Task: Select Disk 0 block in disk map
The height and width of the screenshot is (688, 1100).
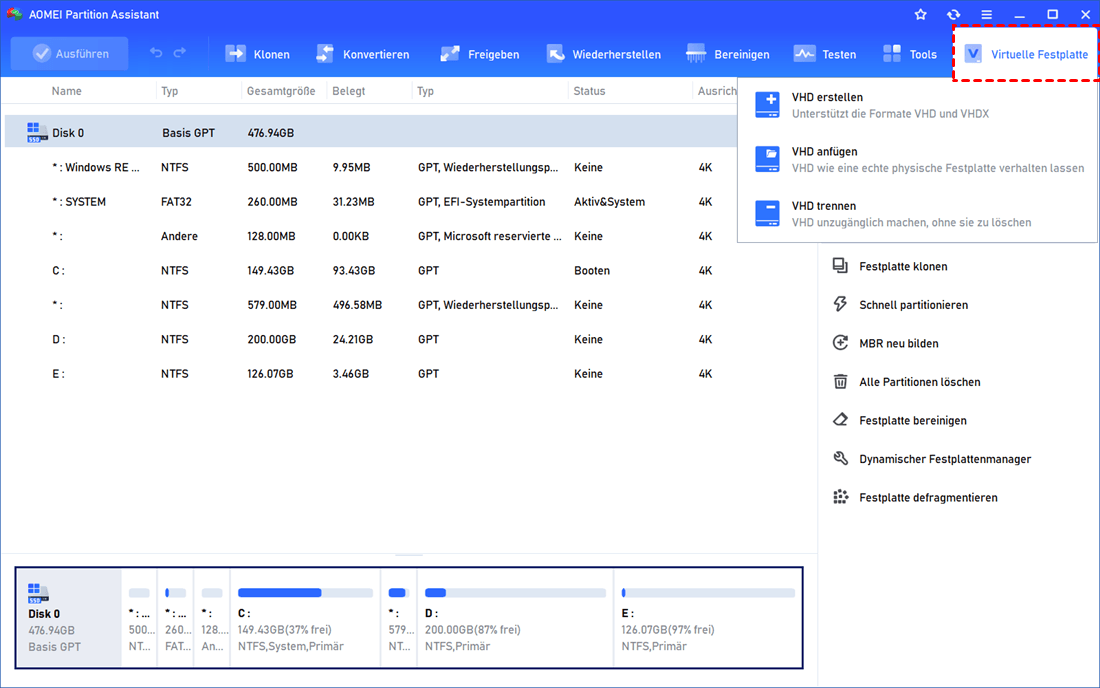Action: (69, 617)
